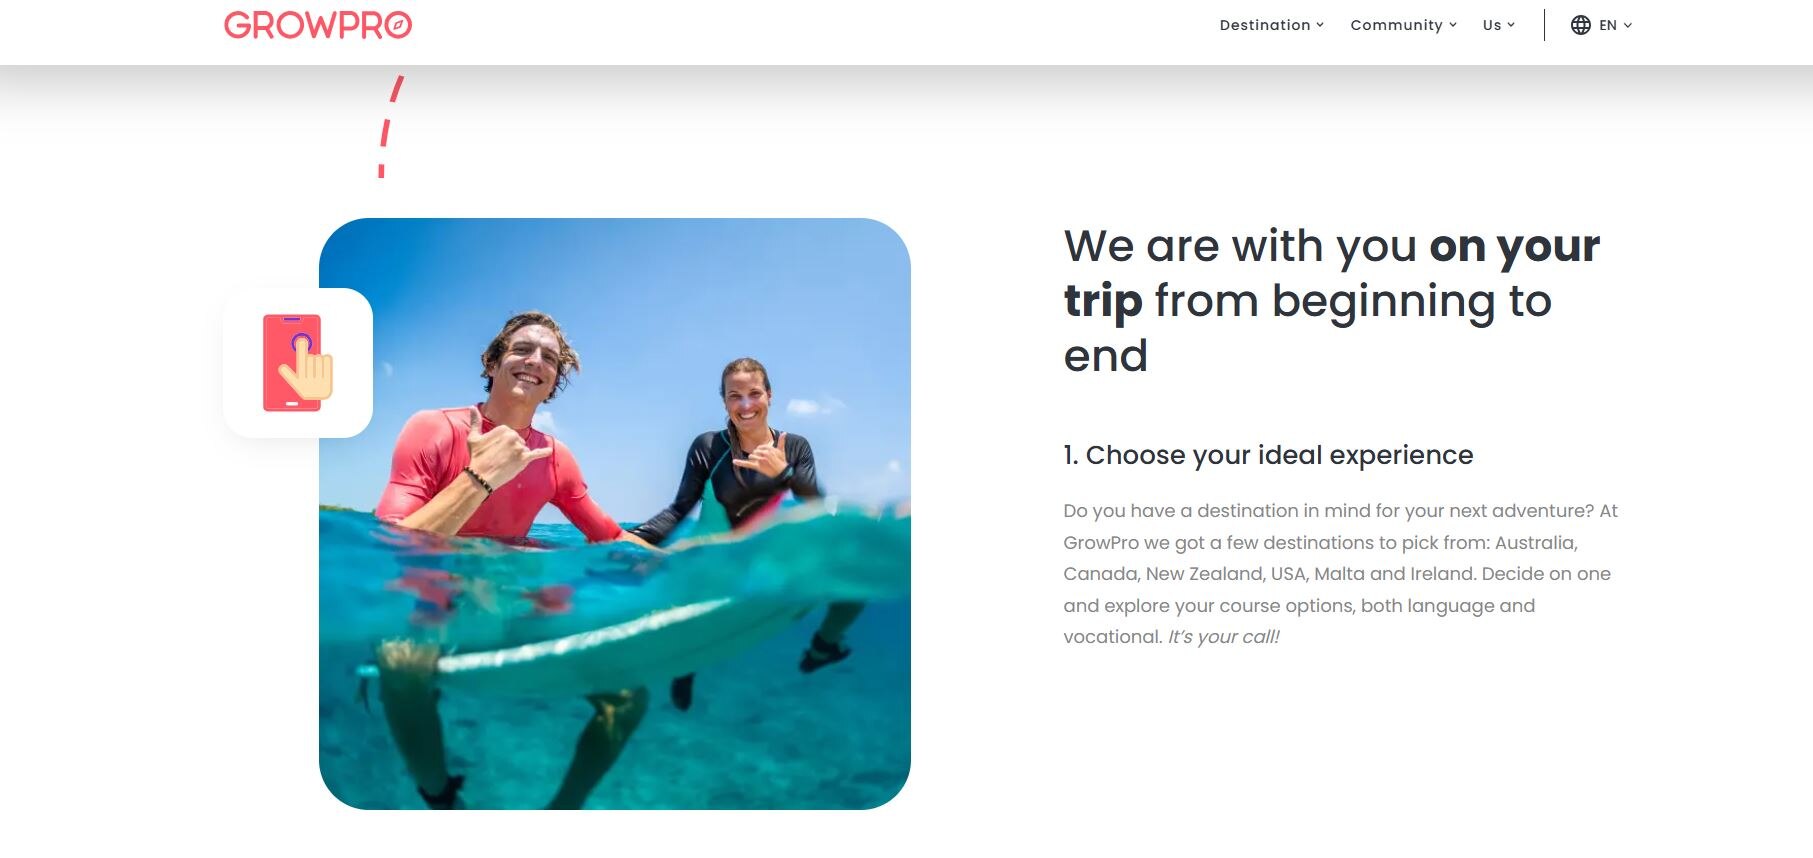This screenshot has height=858, width=1813.
Task: Click the white rounded card holding the phone icon
Action: pyautogui.click(x=298, y=363)
